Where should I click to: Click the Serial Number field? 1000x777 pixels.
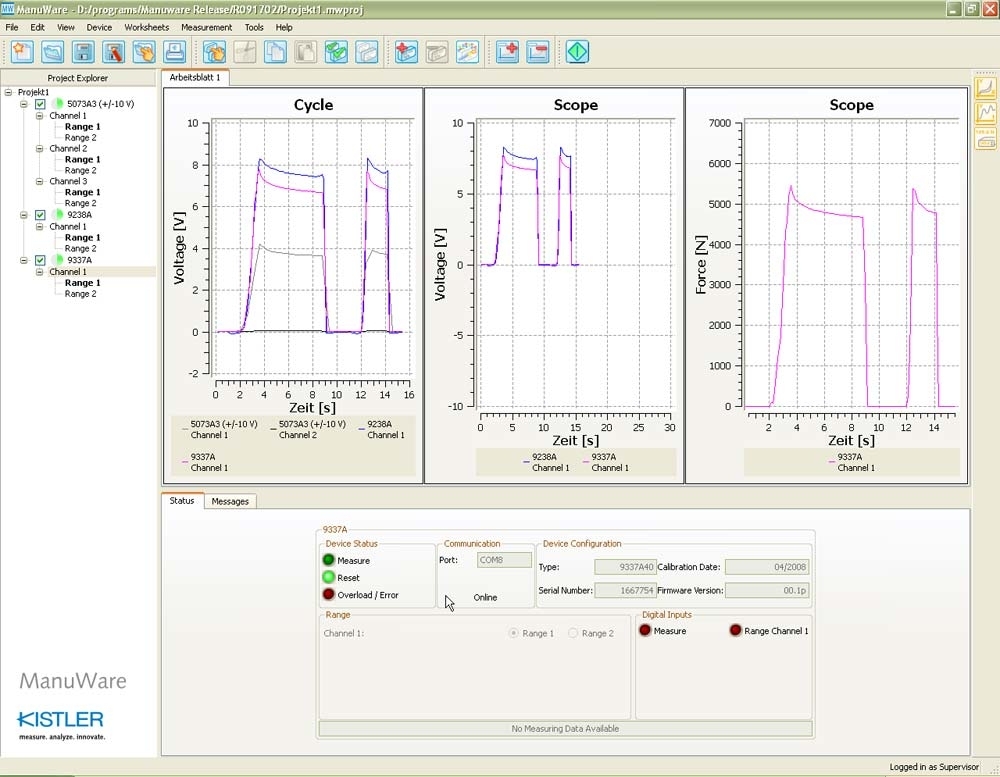tap(625, 590)
